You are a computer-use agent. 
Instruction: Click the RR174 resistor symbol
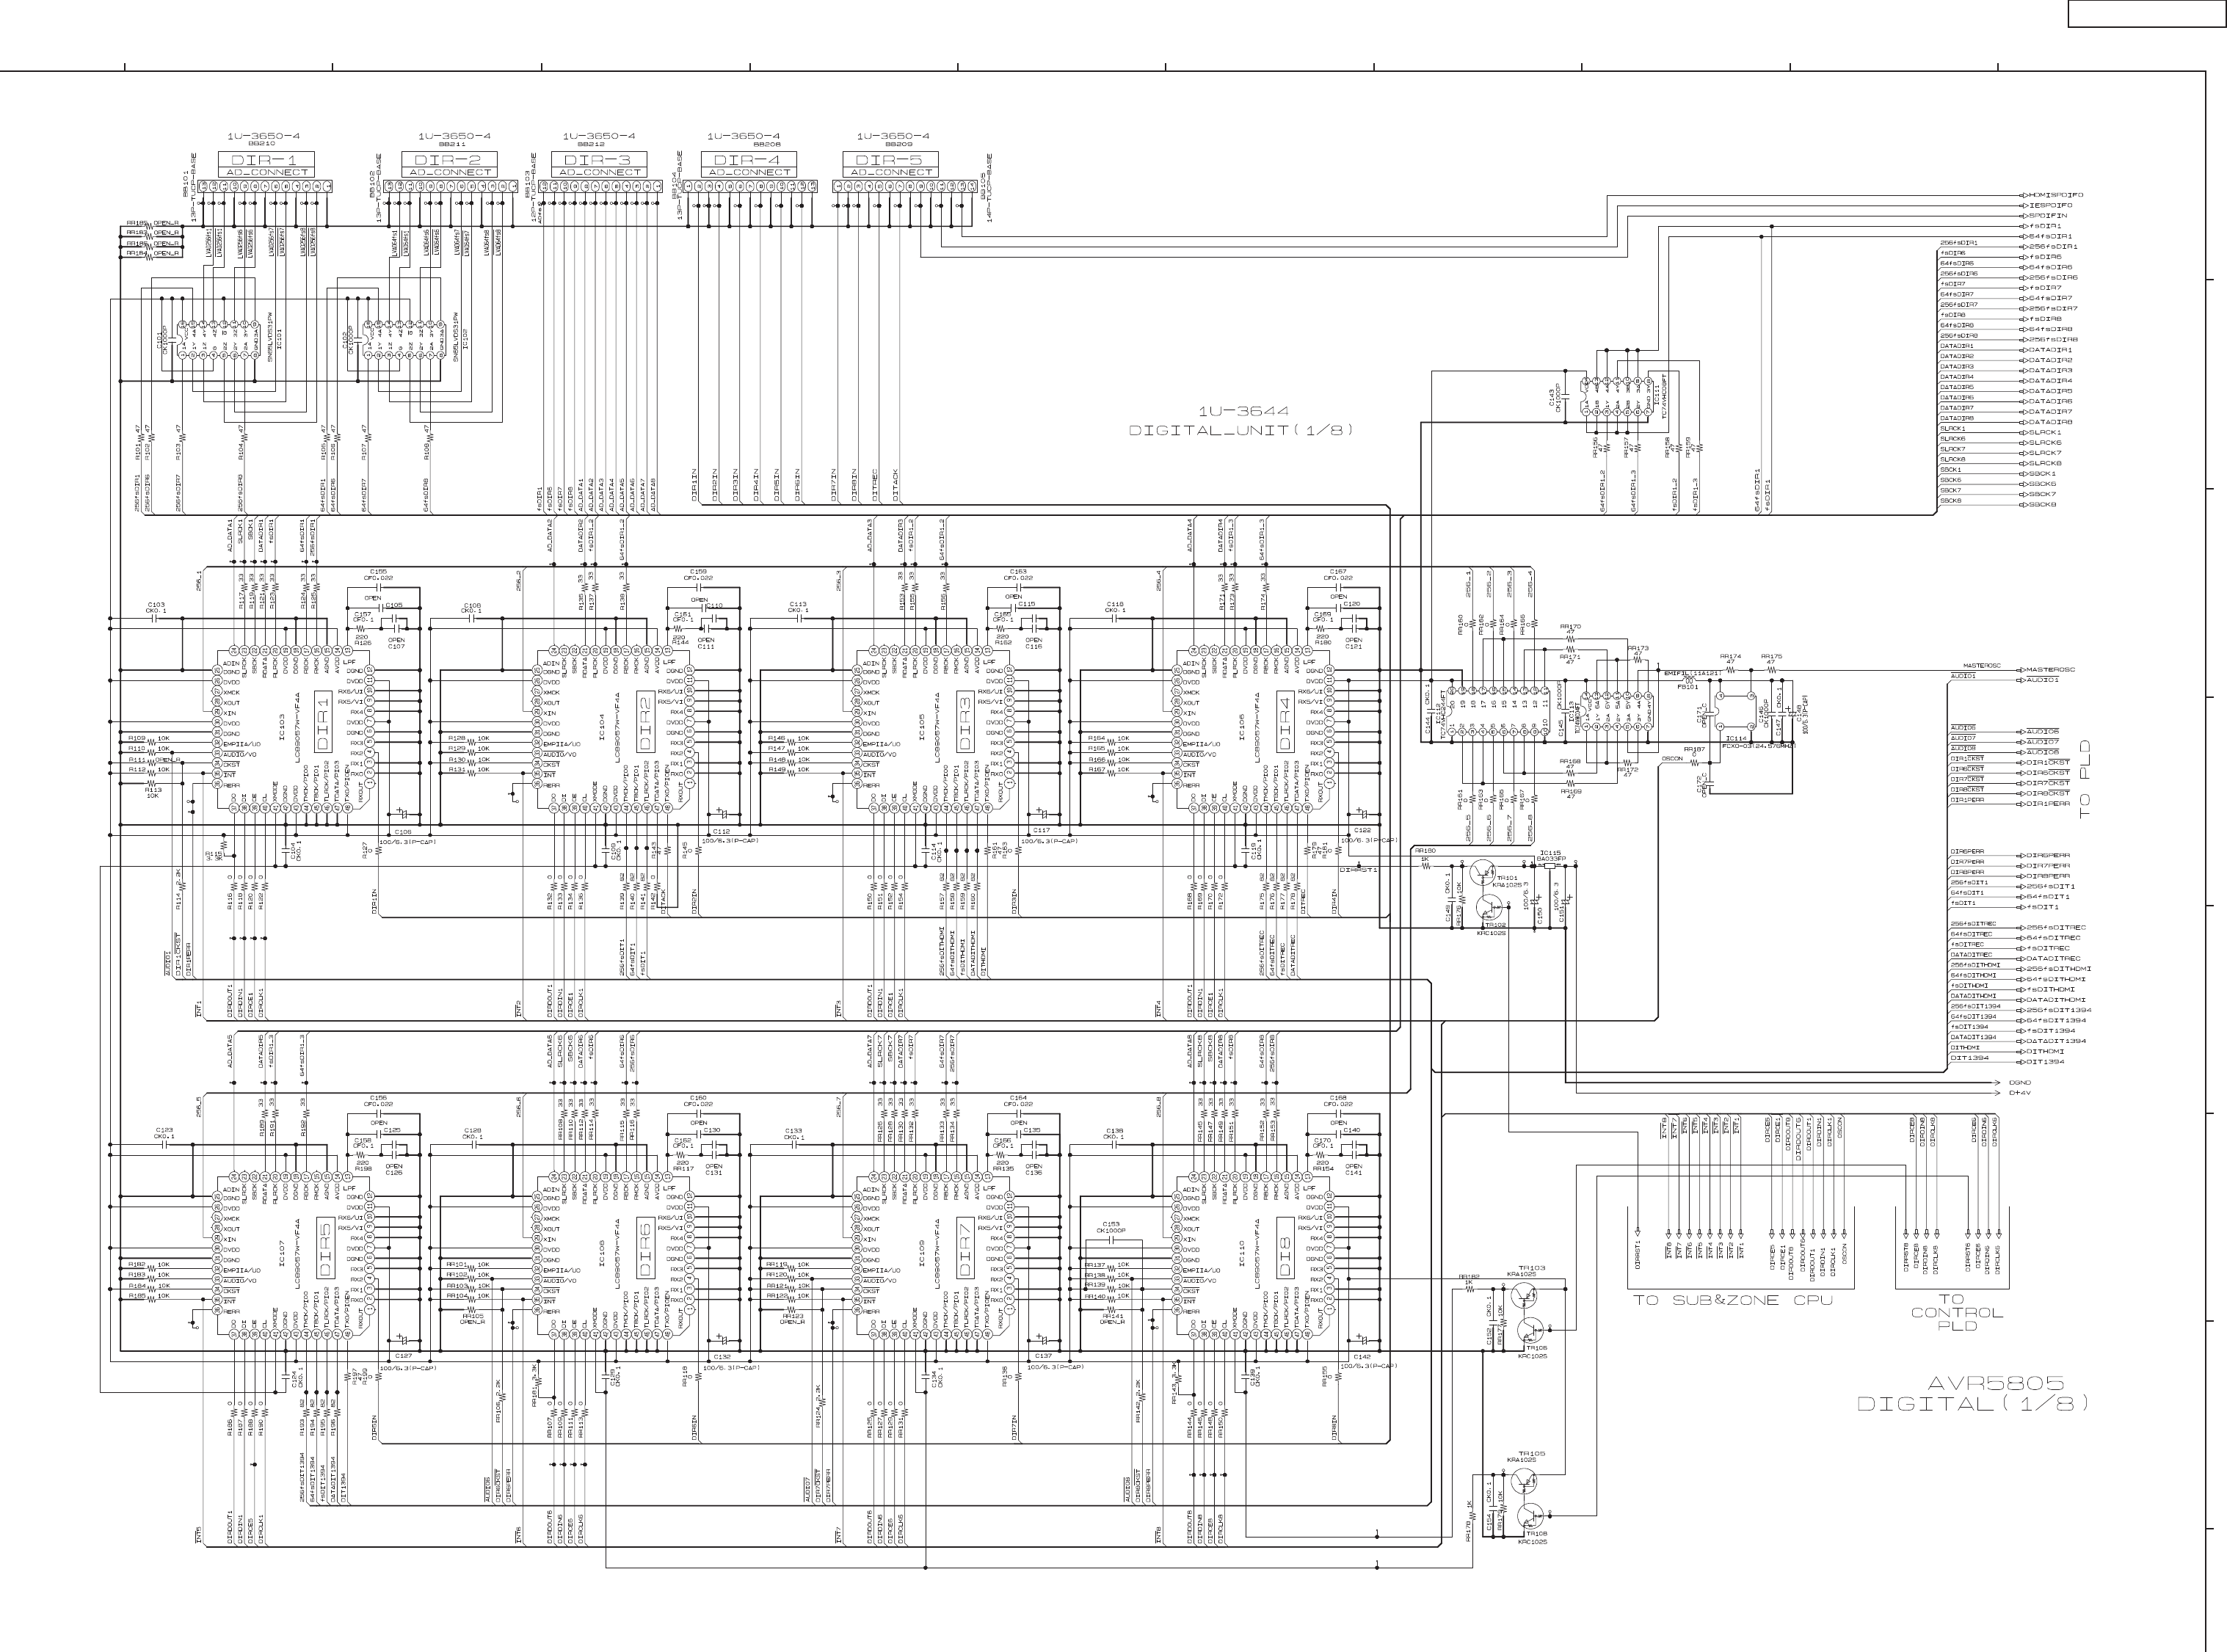pyautogui.click(x=1731, y=669)
